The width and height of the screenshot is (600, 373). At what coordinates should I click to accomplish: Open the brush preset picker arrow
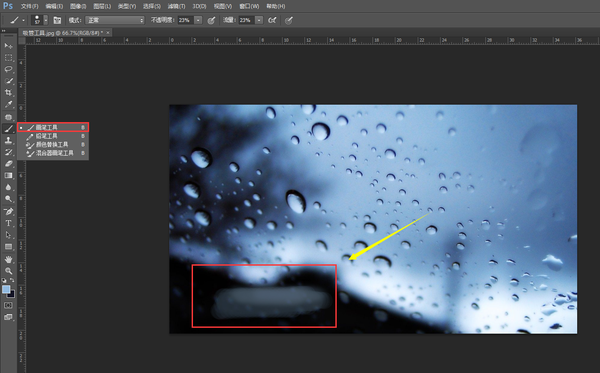46,20
